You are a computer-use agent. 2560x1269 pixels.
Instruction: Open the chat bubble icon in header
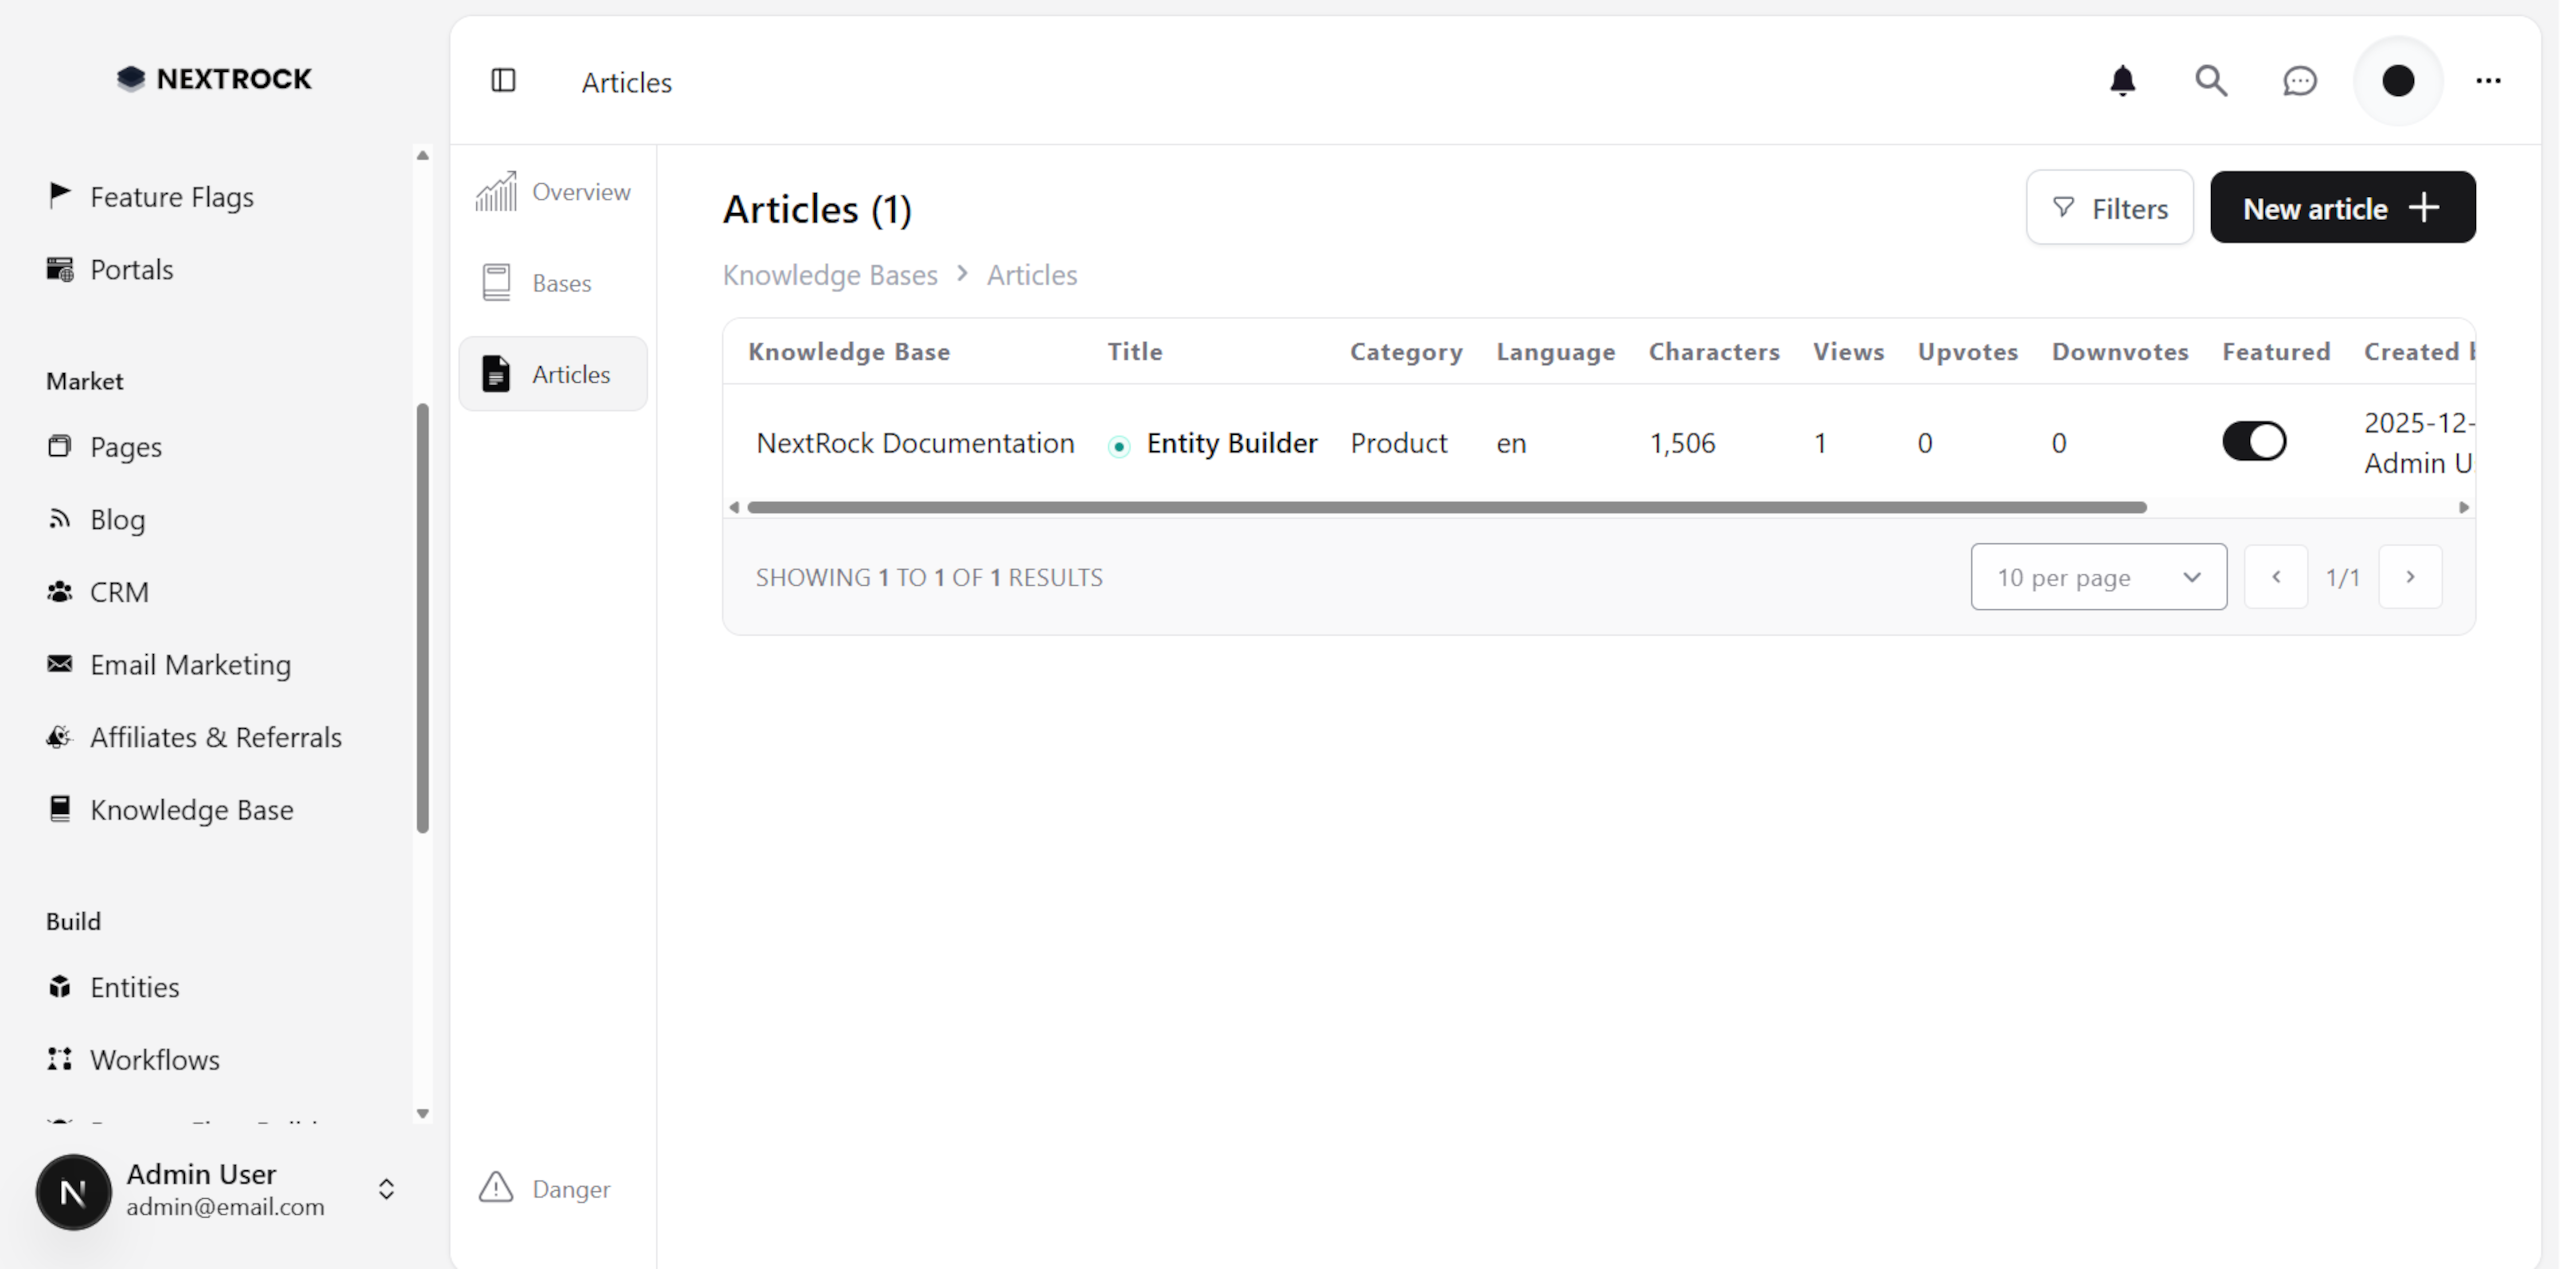click(x=2300, y=81)
